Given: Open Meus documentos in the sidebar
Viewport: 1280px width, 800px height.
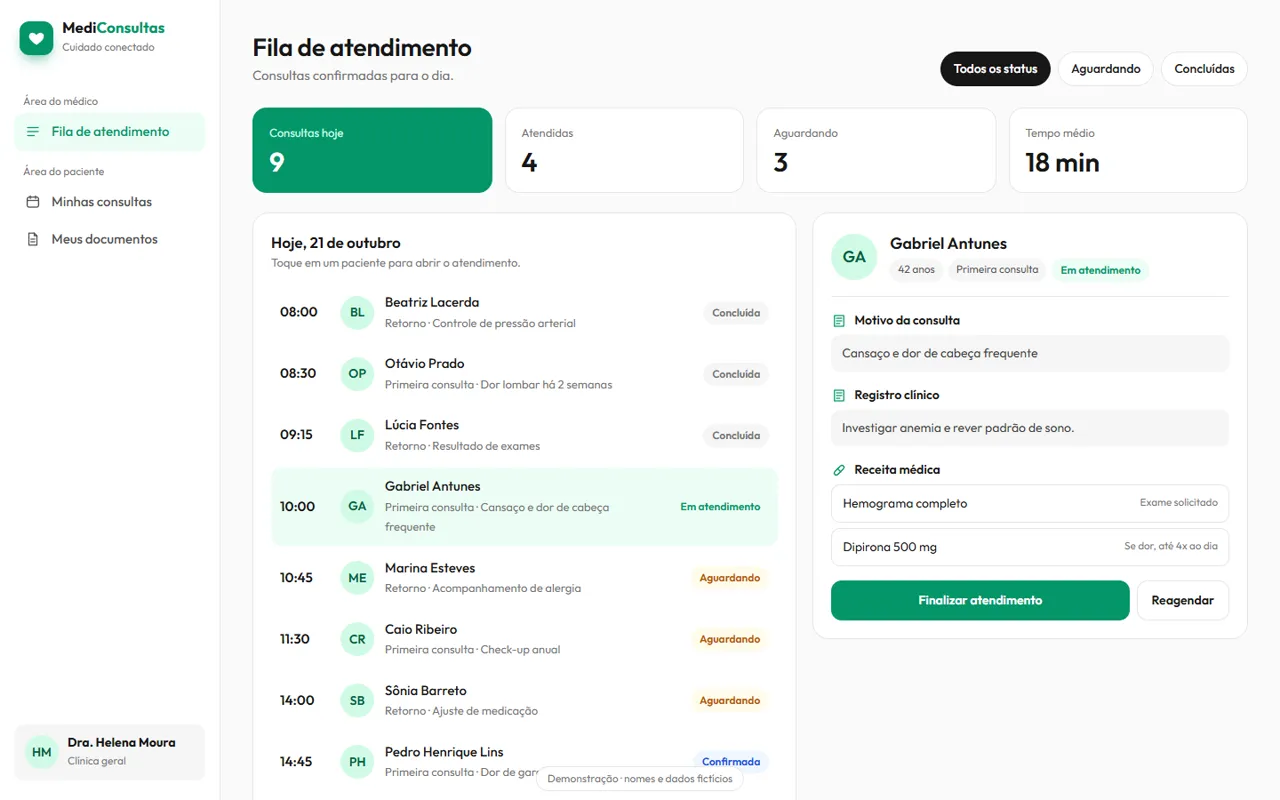Looking at the screenshot, I should (x=110, y=239).
